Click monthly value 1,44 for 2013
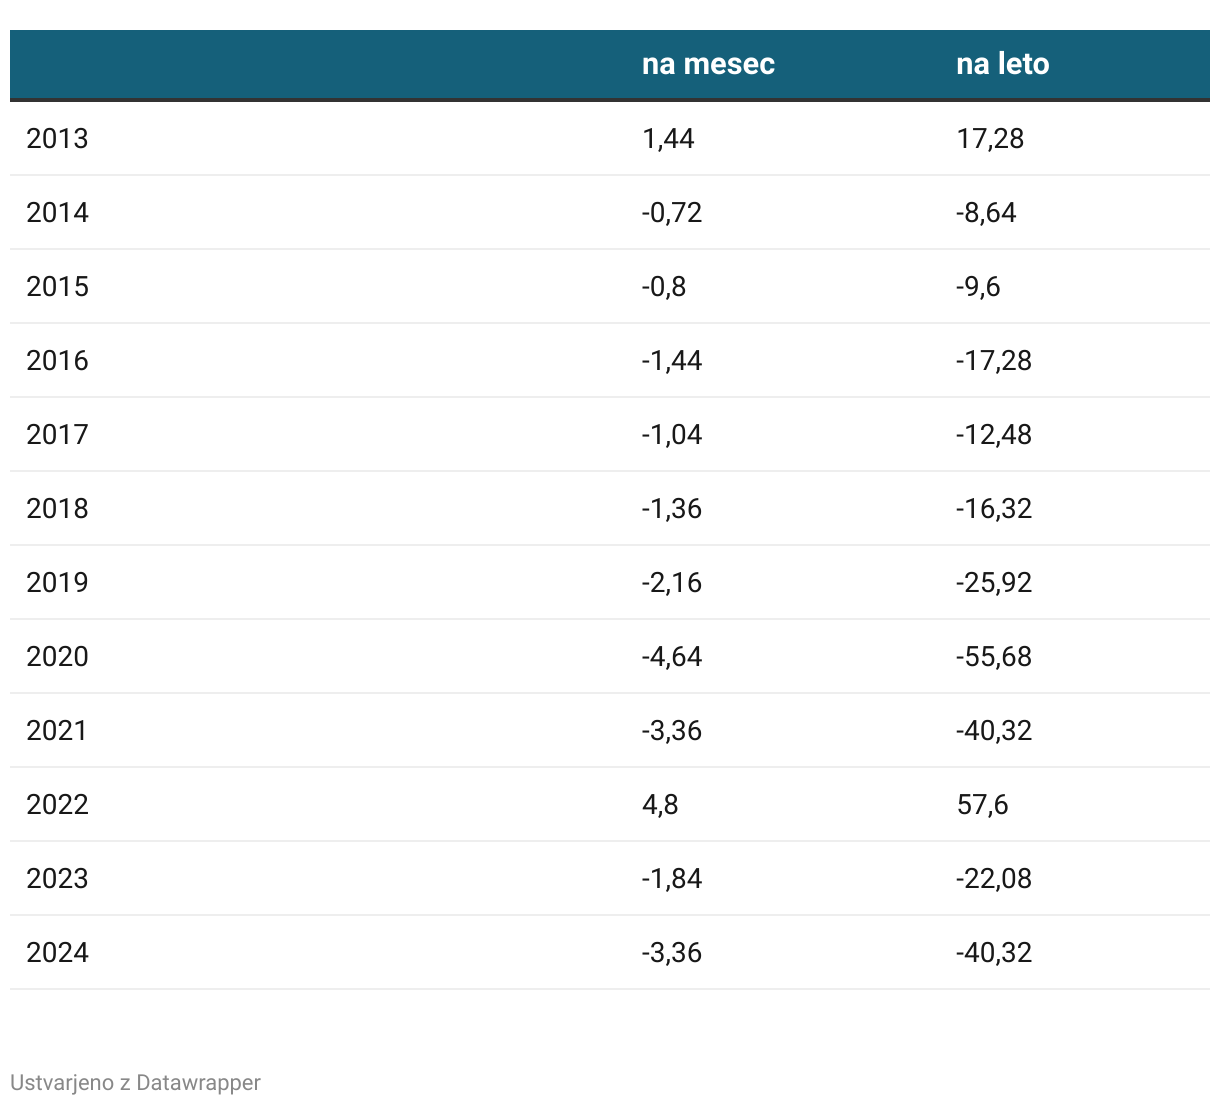 668,139
